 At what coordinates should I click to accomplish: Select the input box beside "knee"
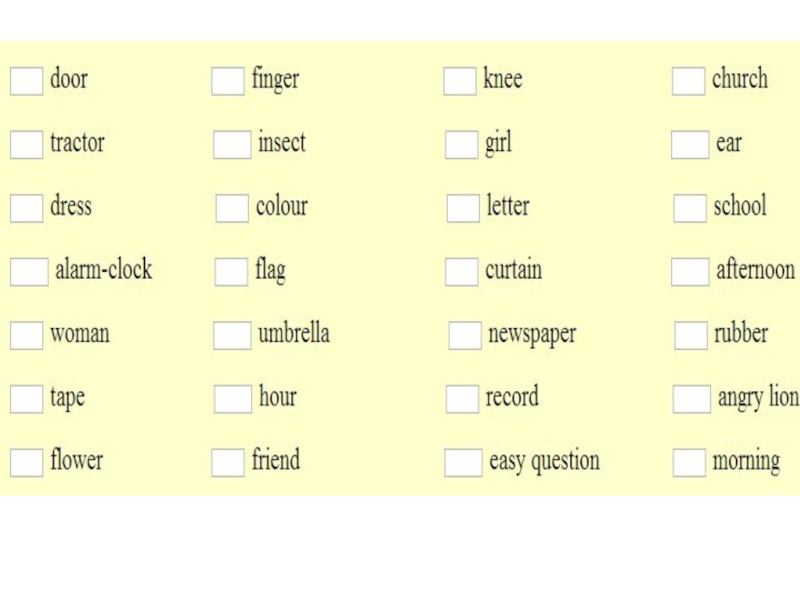point(459,81)
